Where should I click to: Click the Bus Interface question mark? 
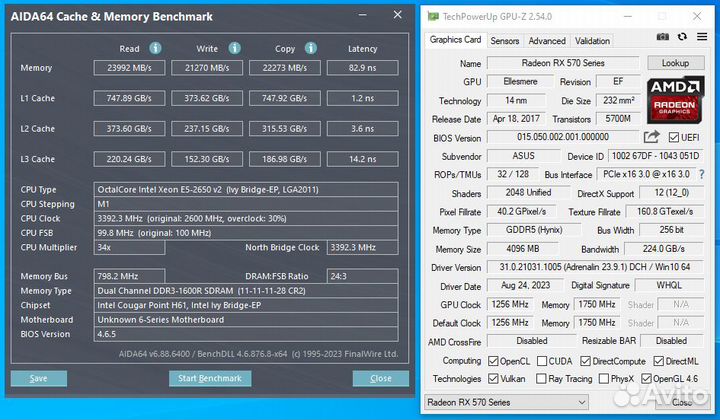(x=701, y=174)
